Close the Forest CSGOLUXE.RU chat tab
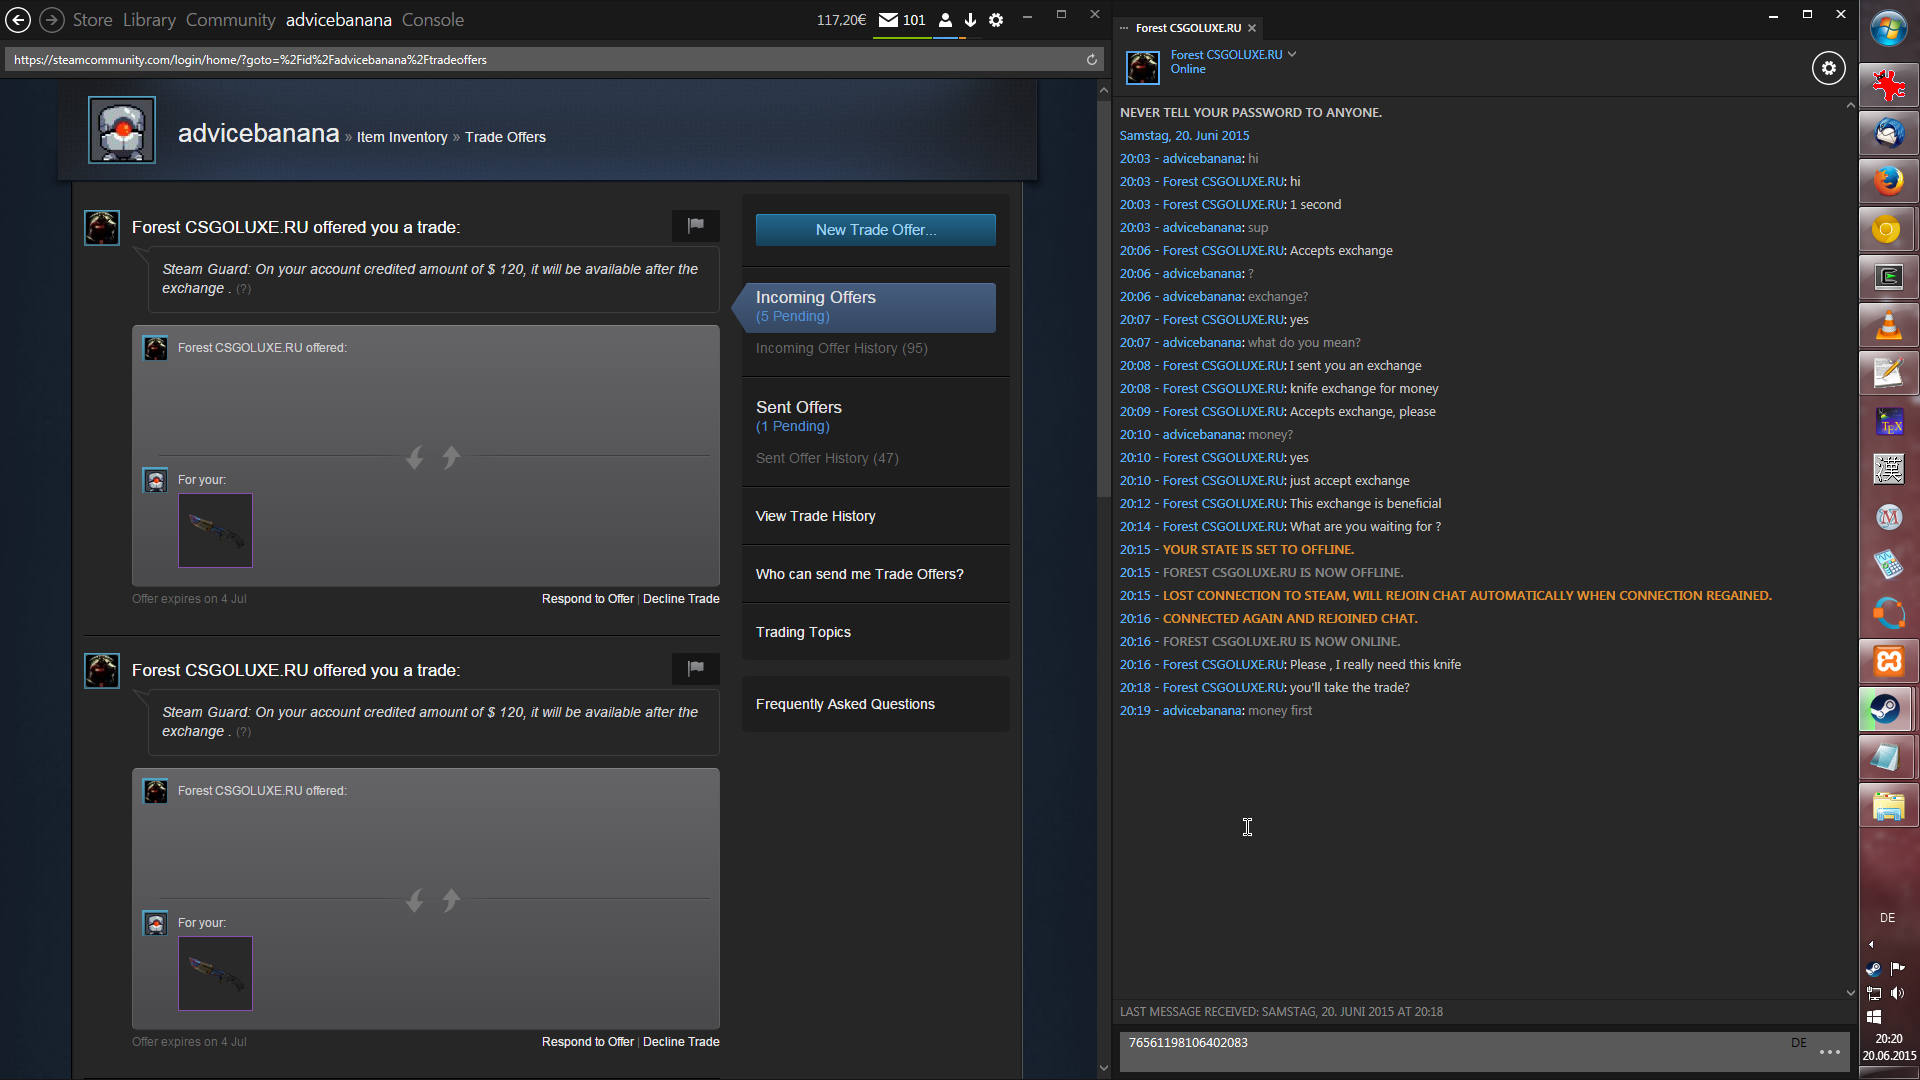The width and height of the screenshot is (1920, 1080). pyautogui.click(x=1251, y=28)
